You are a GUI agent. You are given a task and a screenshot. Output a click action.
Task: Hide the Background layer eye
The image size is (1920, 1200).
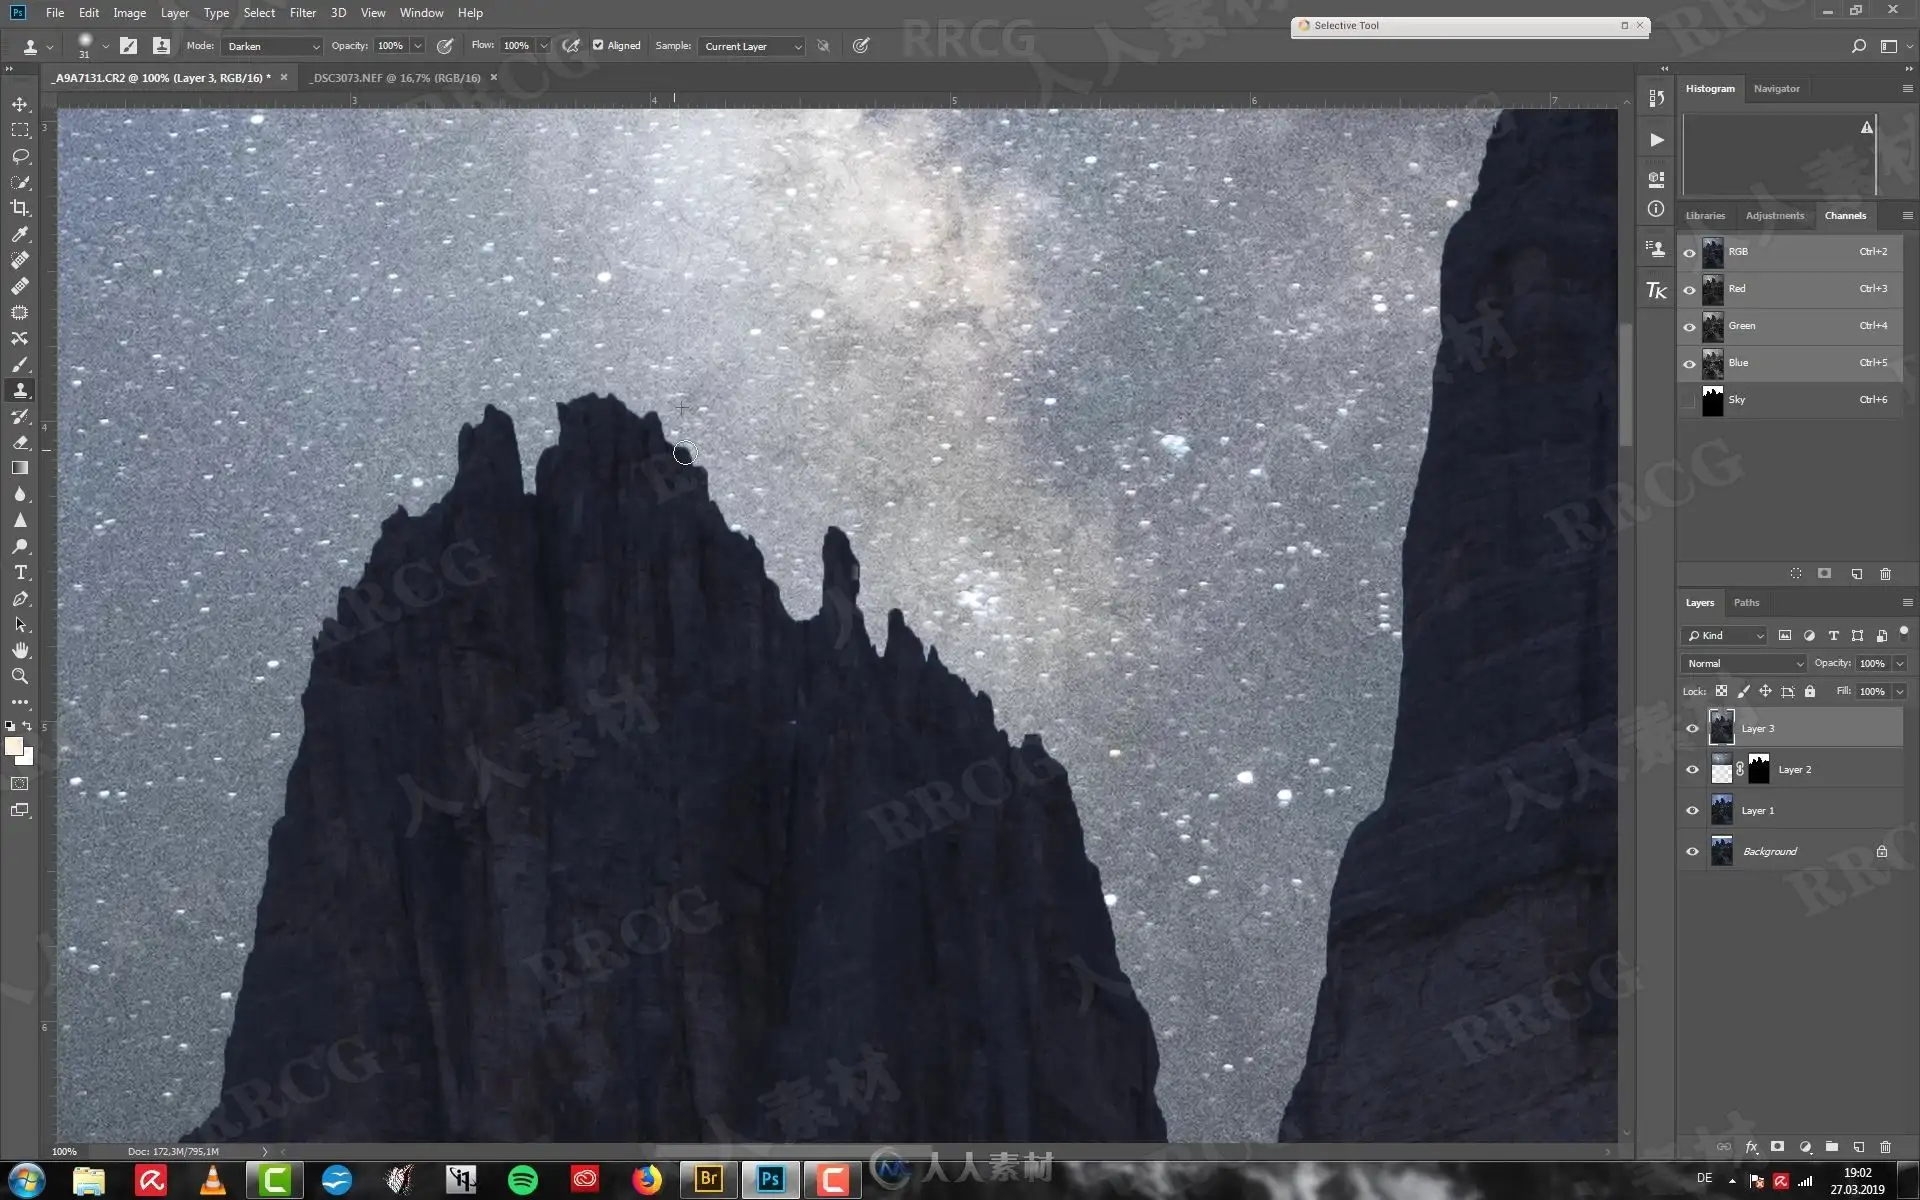pos(1692,851)
